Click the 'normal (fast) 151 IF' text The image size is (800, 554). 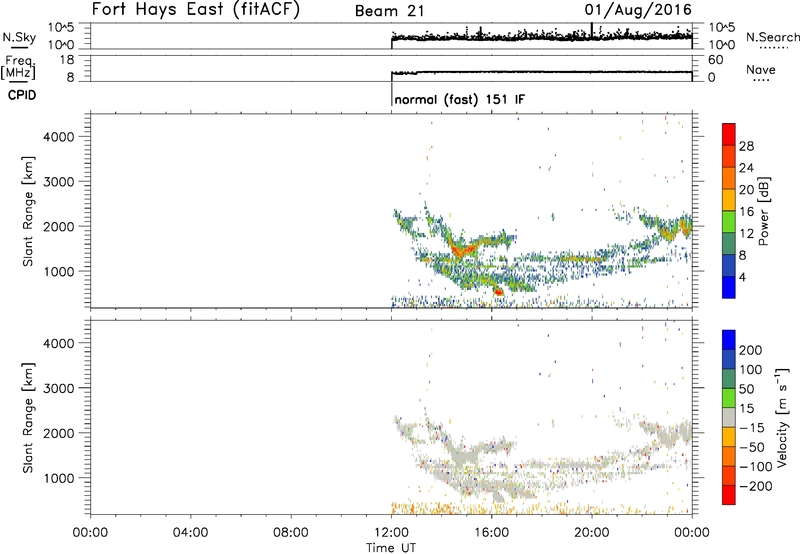pos(459,99)
